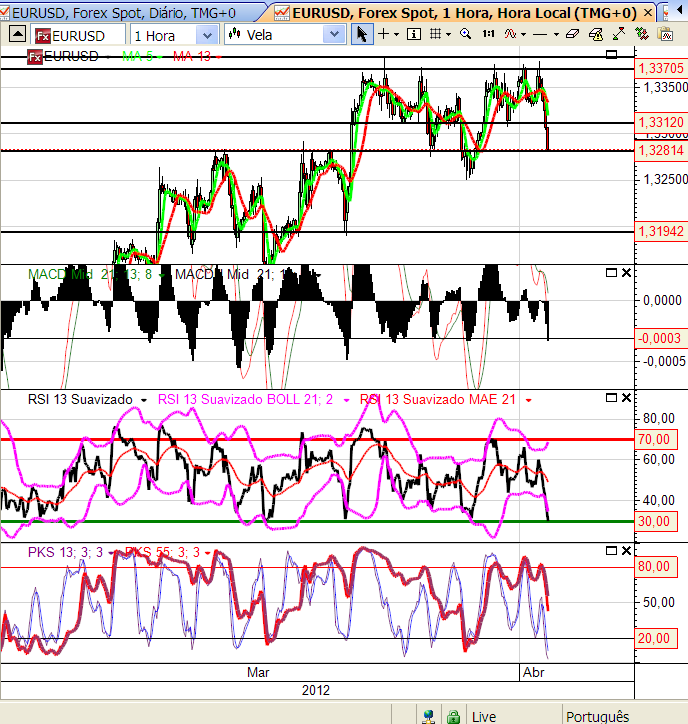Open RSI 13 Suavizado MAE 21 menu
The width and height of the screenshot is (688, 724).
click(529, 400)
